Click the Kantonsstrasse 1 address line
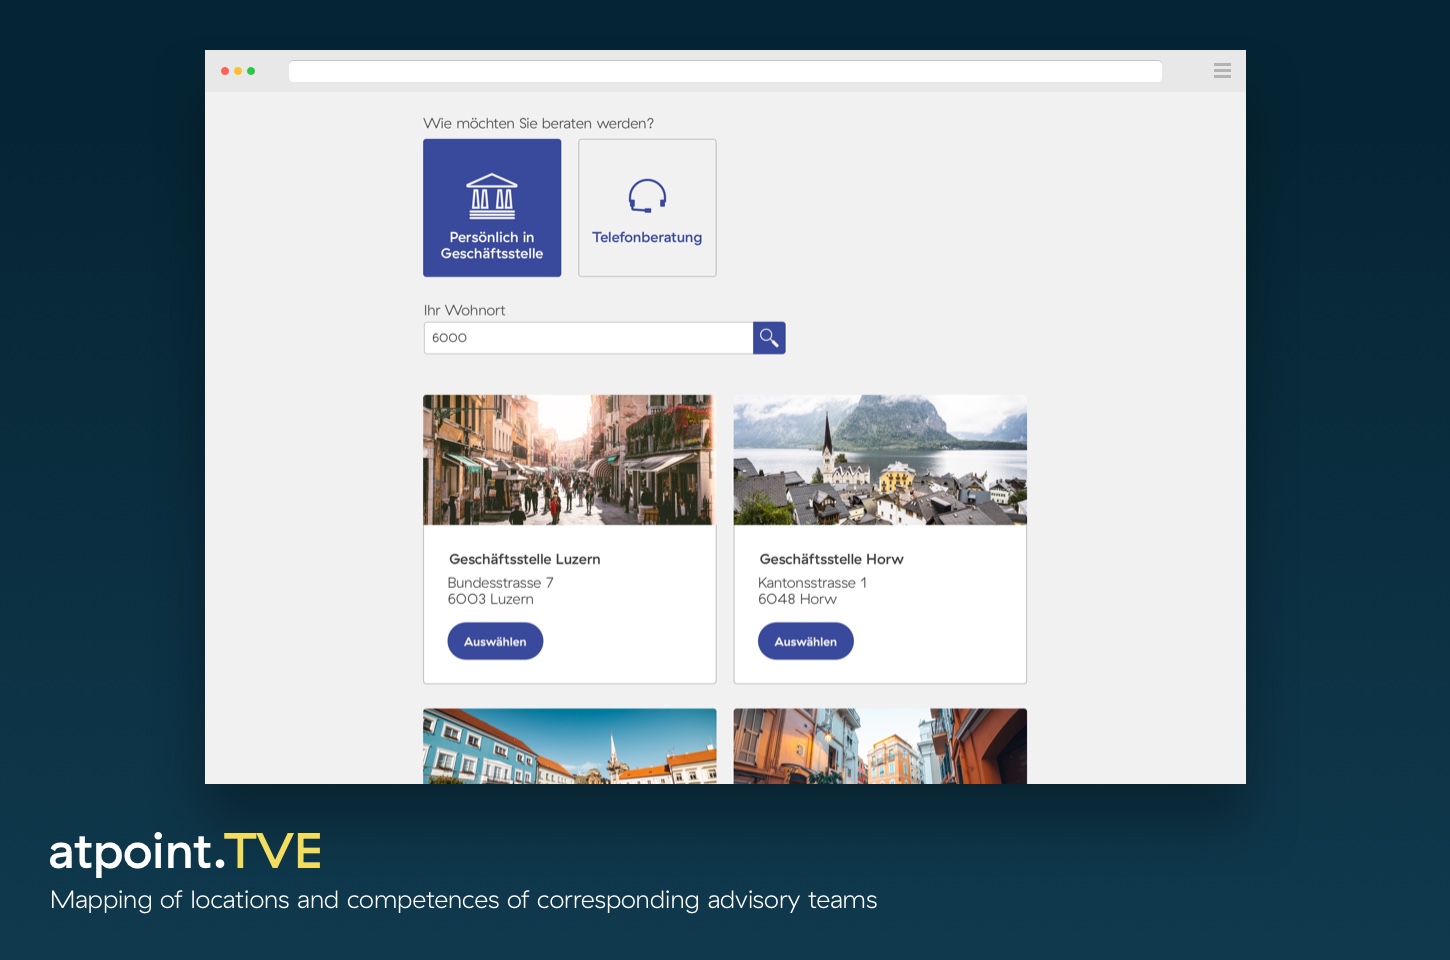This screenshot has height=960, width=1450. (x=812, y=583)
